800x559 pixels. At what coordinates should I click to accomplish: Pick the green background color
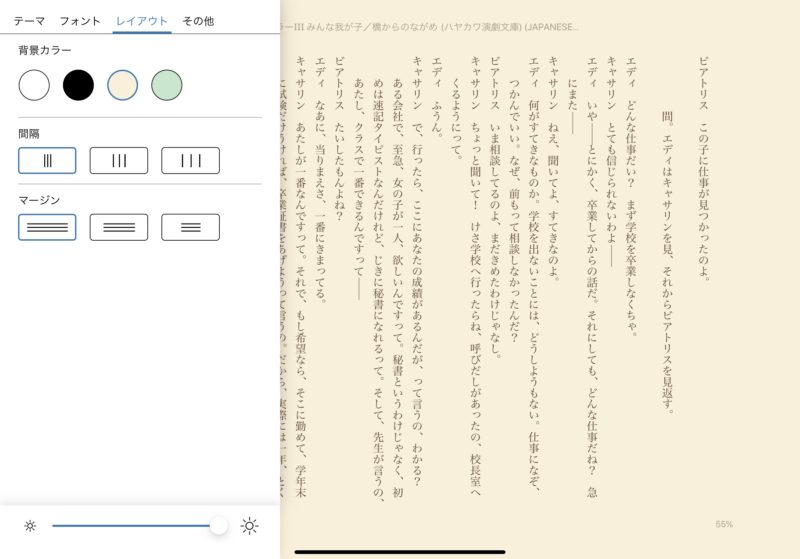click(167, 85)
